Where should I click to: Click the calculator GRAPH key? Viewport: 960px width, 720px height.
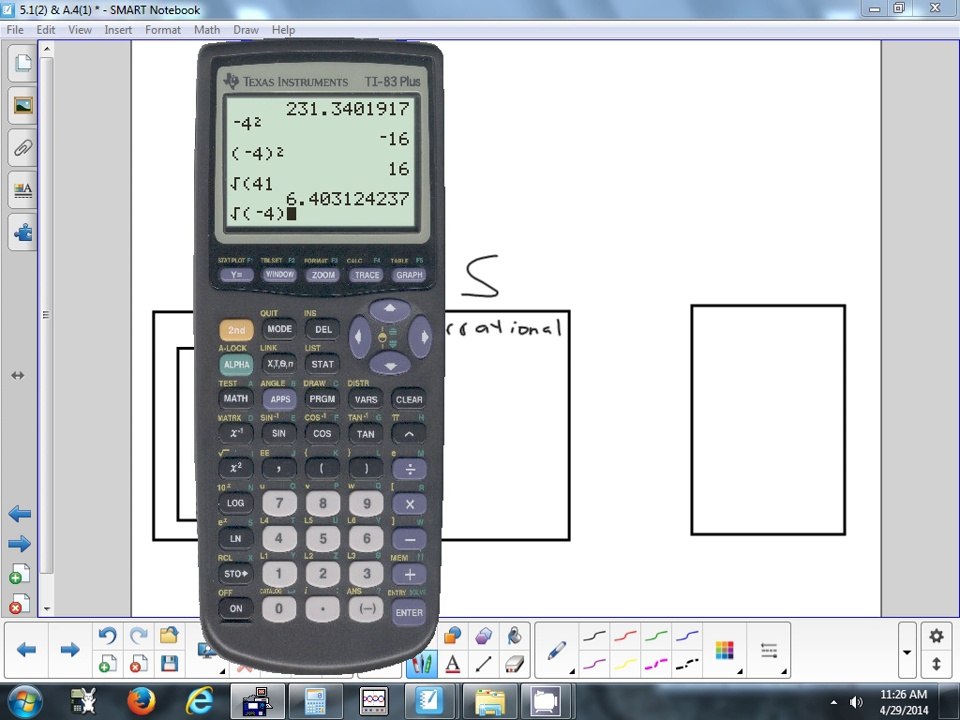(x=409, y=275)
